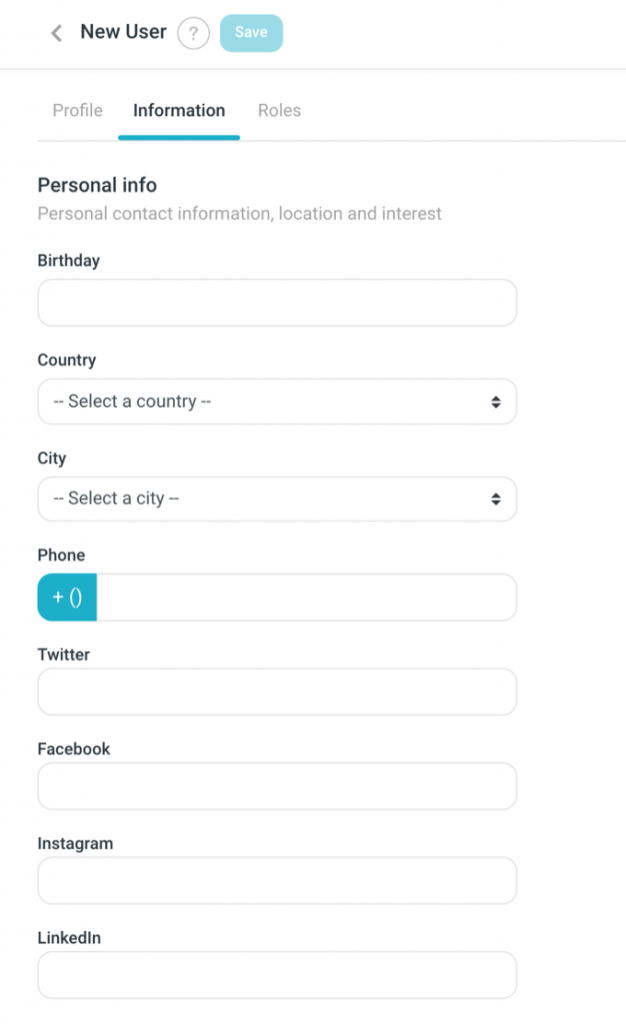Focus the Facebook input field
626x1024 pixels.
[277, 786]
